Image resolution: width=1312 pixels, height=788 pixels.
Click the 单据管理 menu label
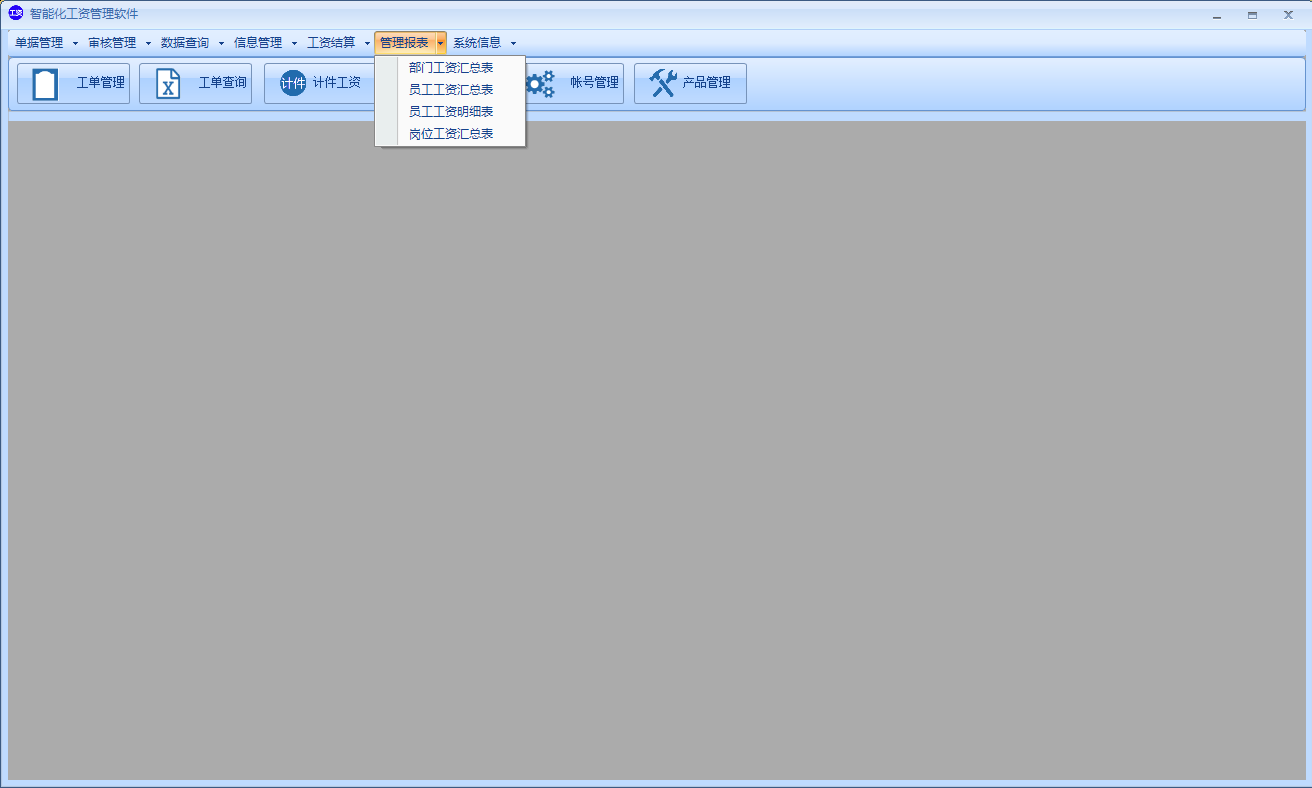[39, 43]
